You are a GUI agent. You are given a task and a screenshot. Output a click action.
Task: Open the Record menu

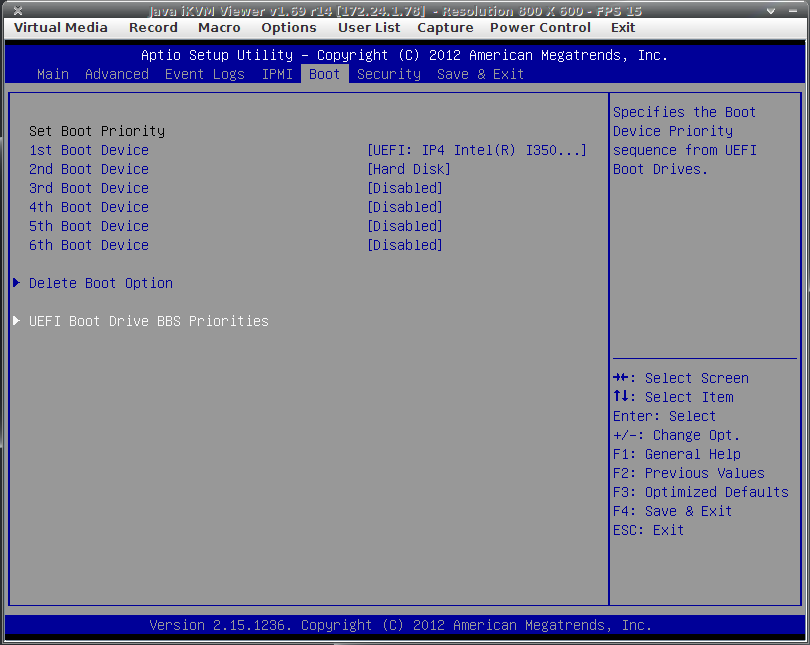coord(153,28)
